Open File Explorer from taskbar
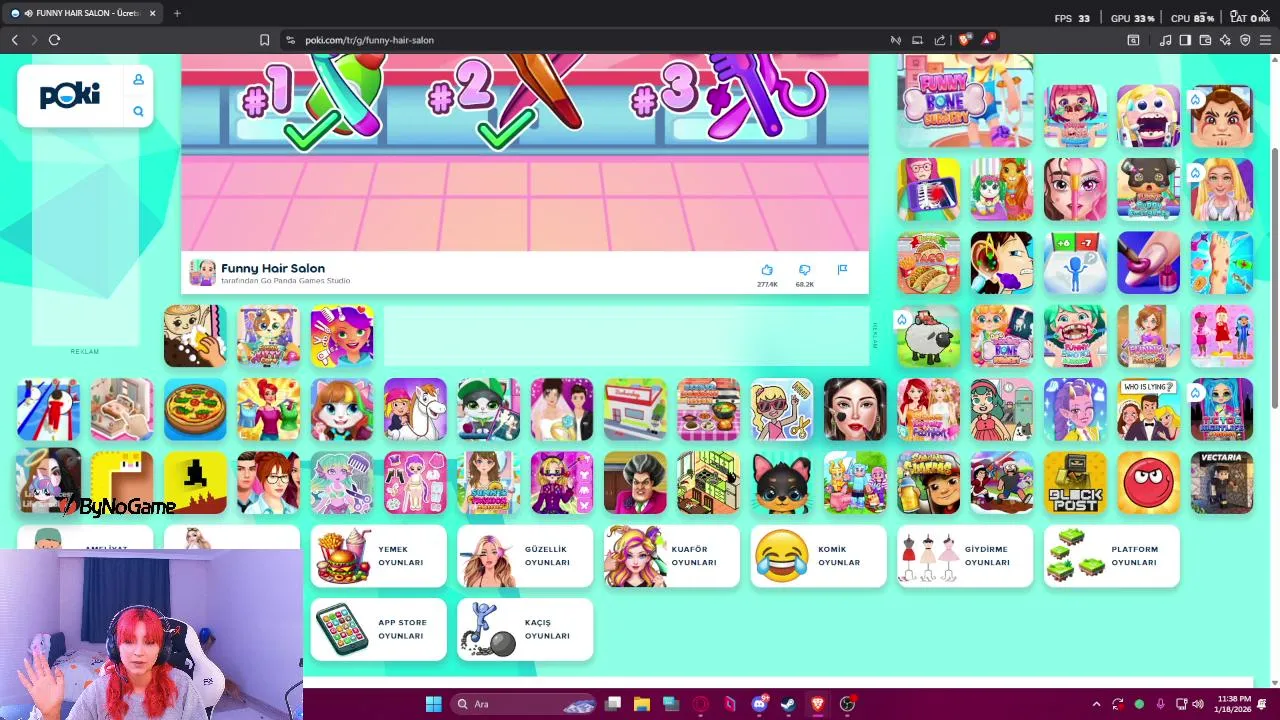1280x720 pixels. pos(642,704)
